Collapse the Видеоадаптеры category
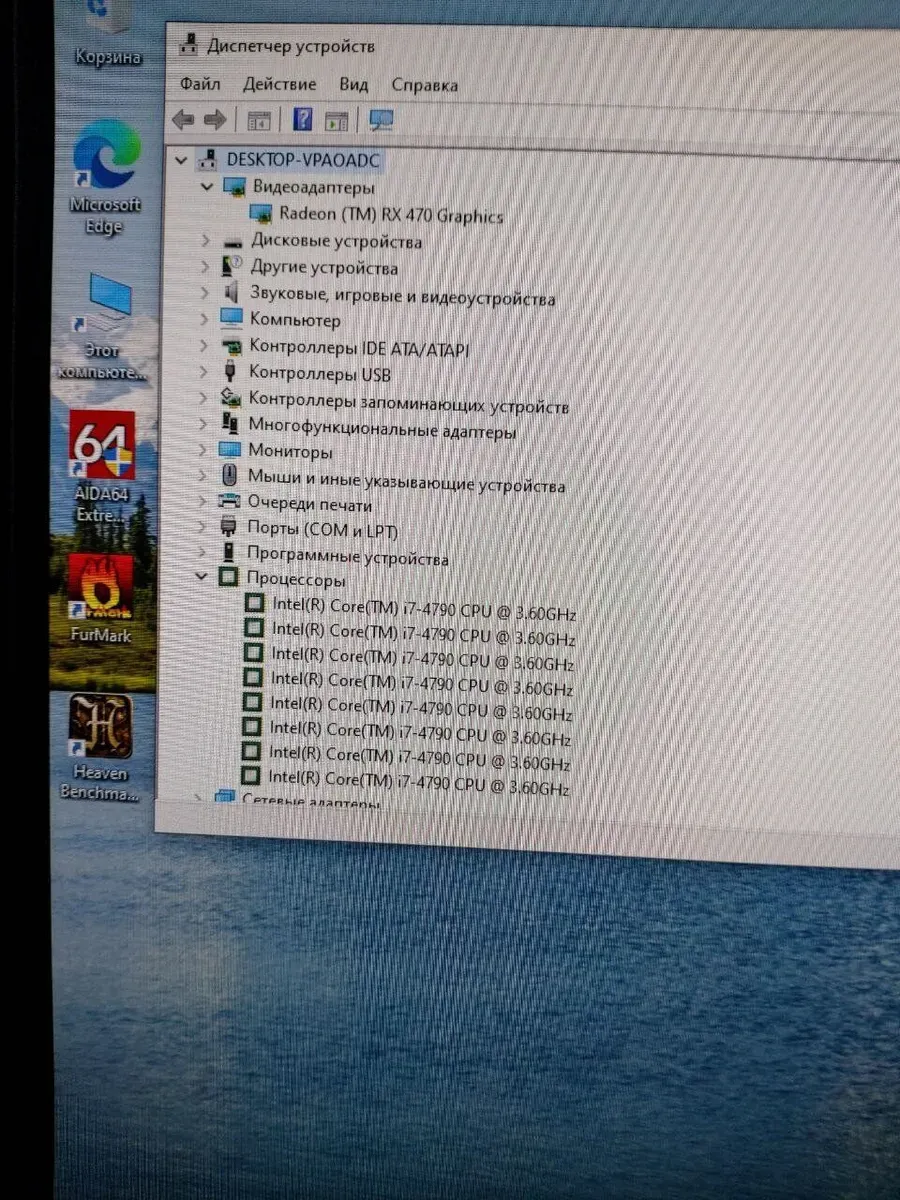The width and height of the screenshot is (900, 1200). coord(206,187)
